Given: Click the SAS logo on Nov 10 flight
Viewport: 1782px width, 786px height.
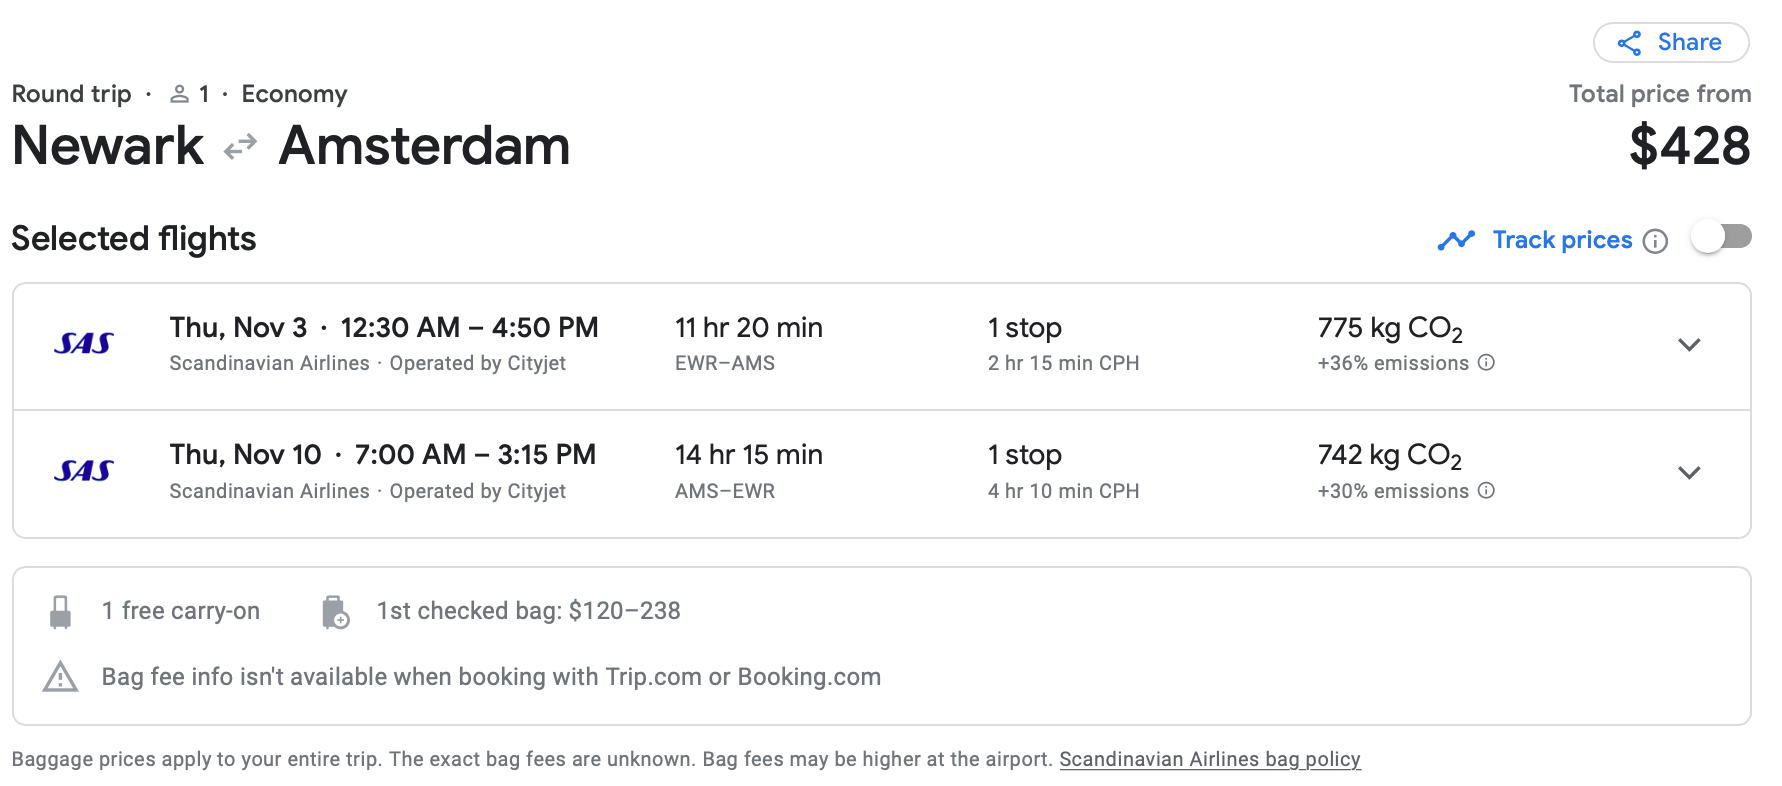Looking at the screenshot, I should coord(84,471).
